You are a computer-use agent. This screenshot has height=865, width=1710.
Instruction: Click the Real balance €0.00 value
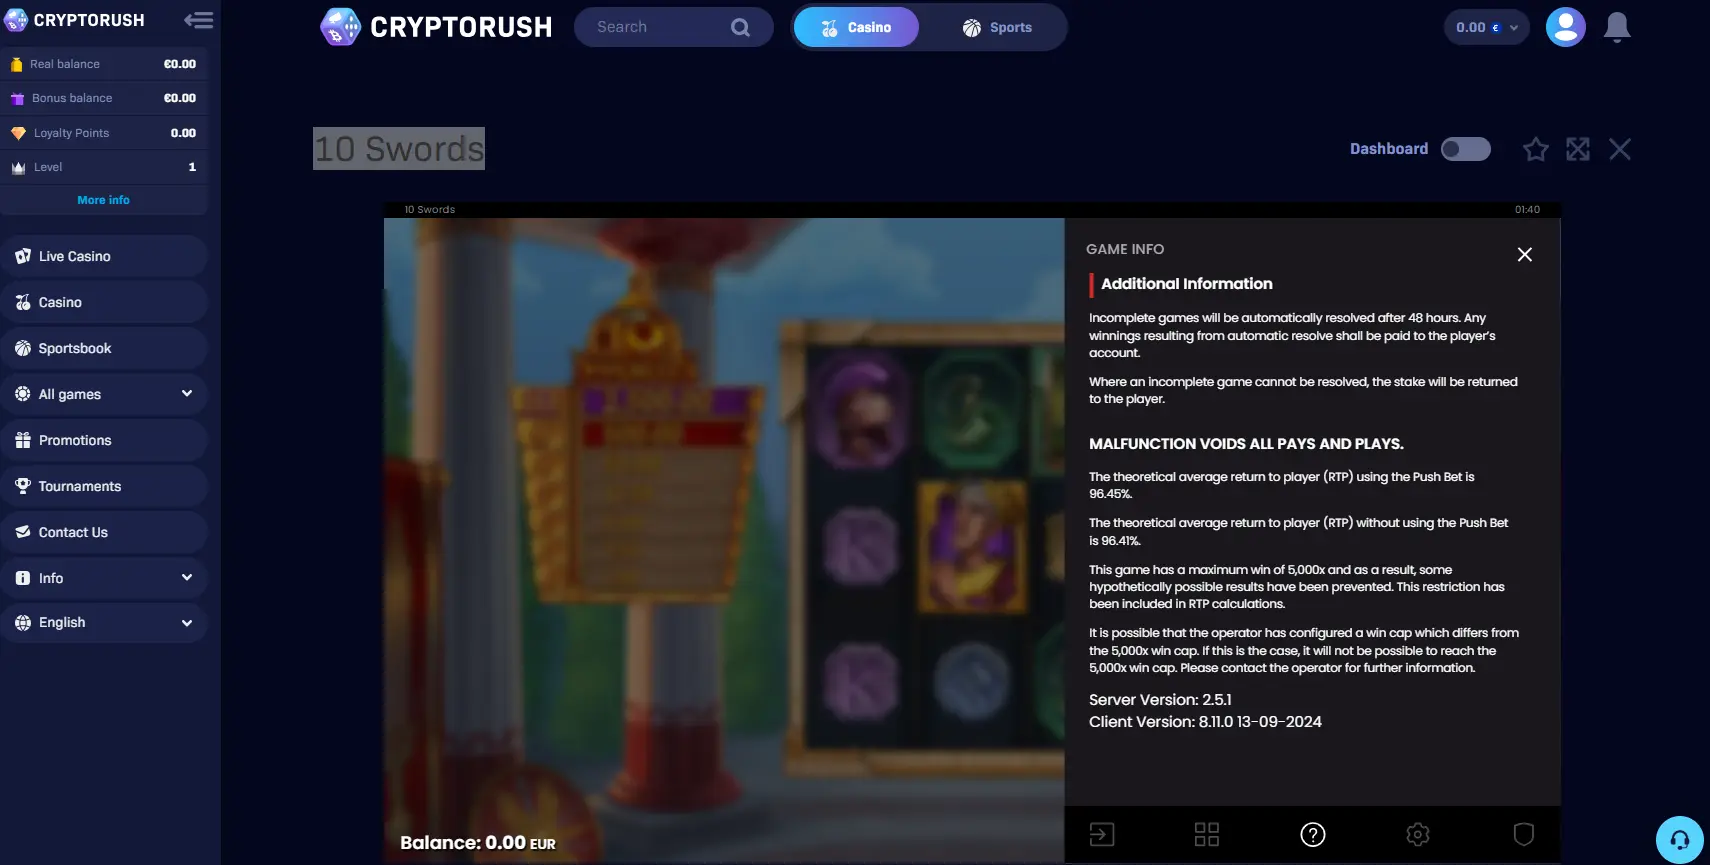[x=180, y=64]
